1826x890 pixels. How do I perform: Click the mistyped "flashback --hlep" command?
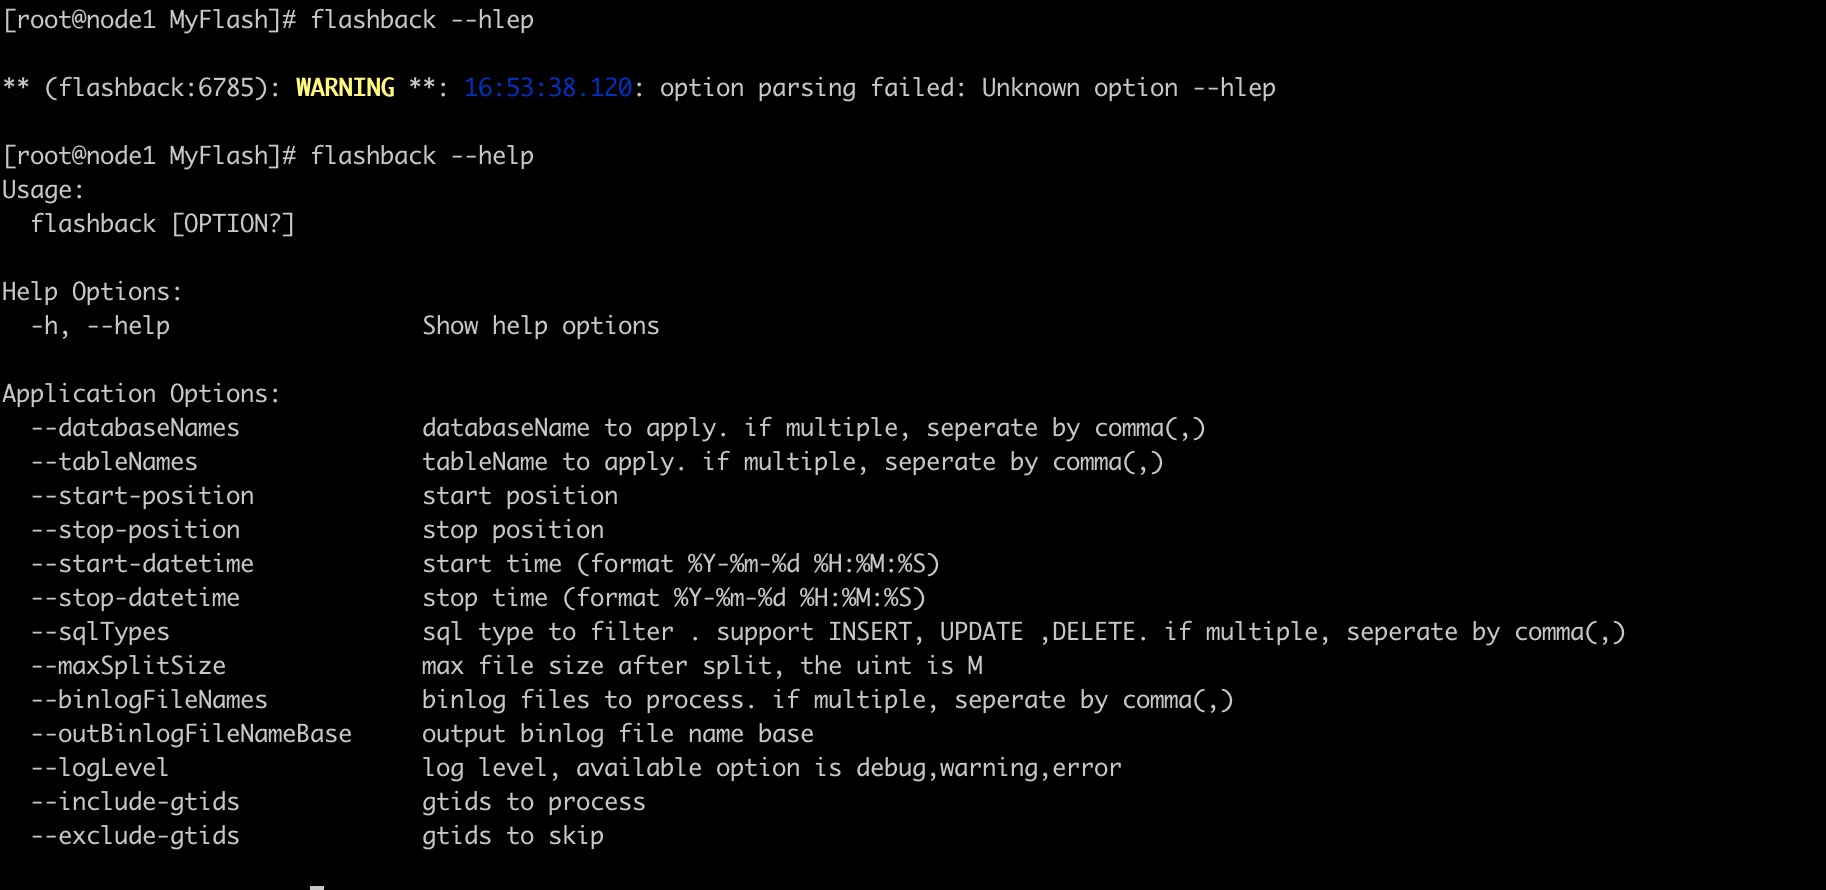point(421,20)
